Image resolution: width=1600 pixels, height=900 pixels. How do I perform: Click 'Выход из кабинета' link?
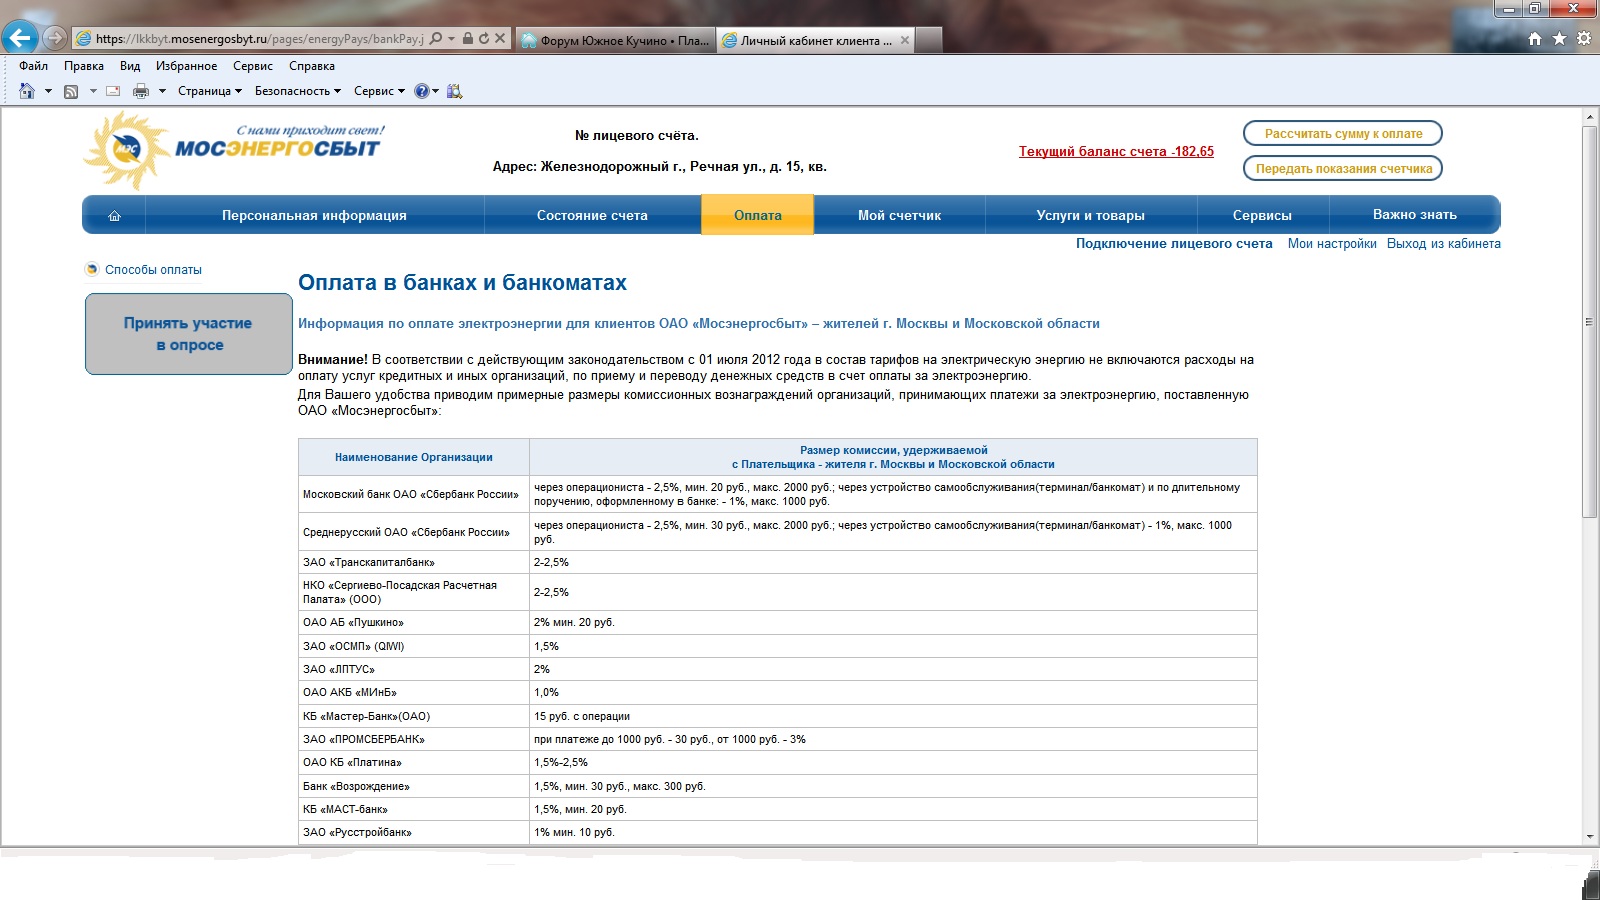pos(1443,243)
